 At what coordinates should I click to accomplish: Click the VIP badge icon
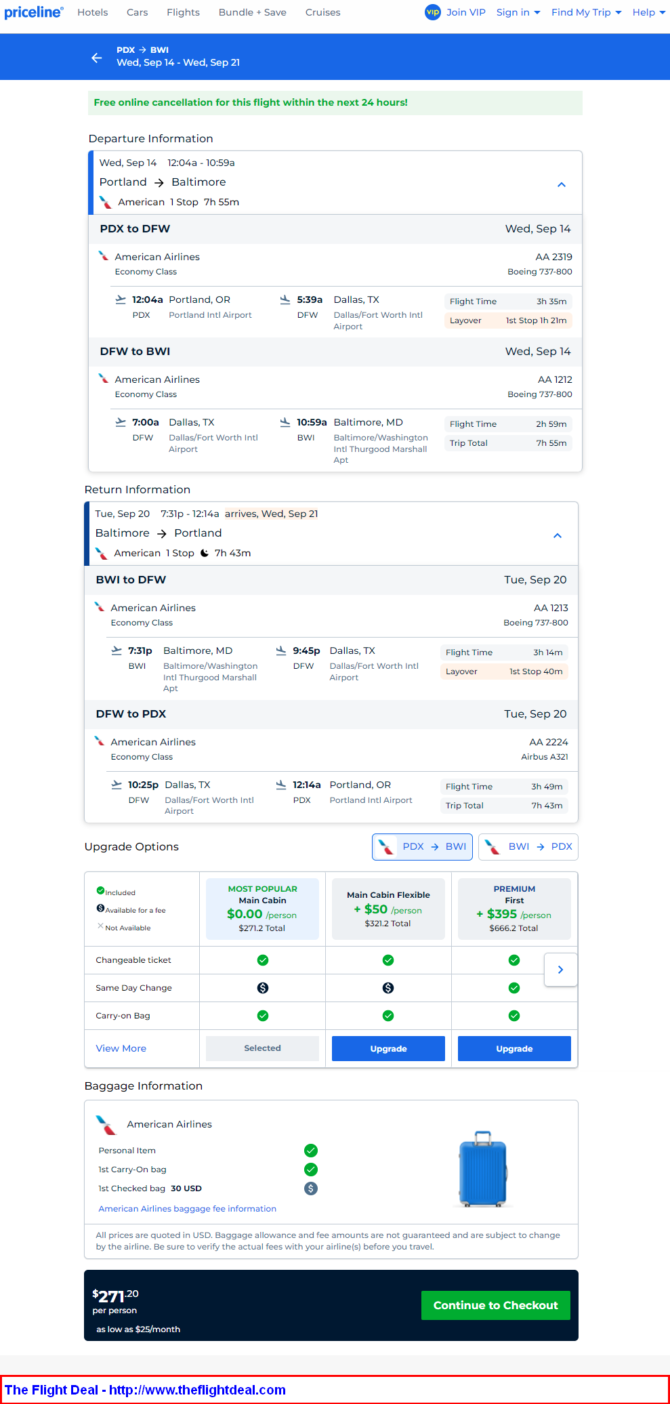coord(432,12)
